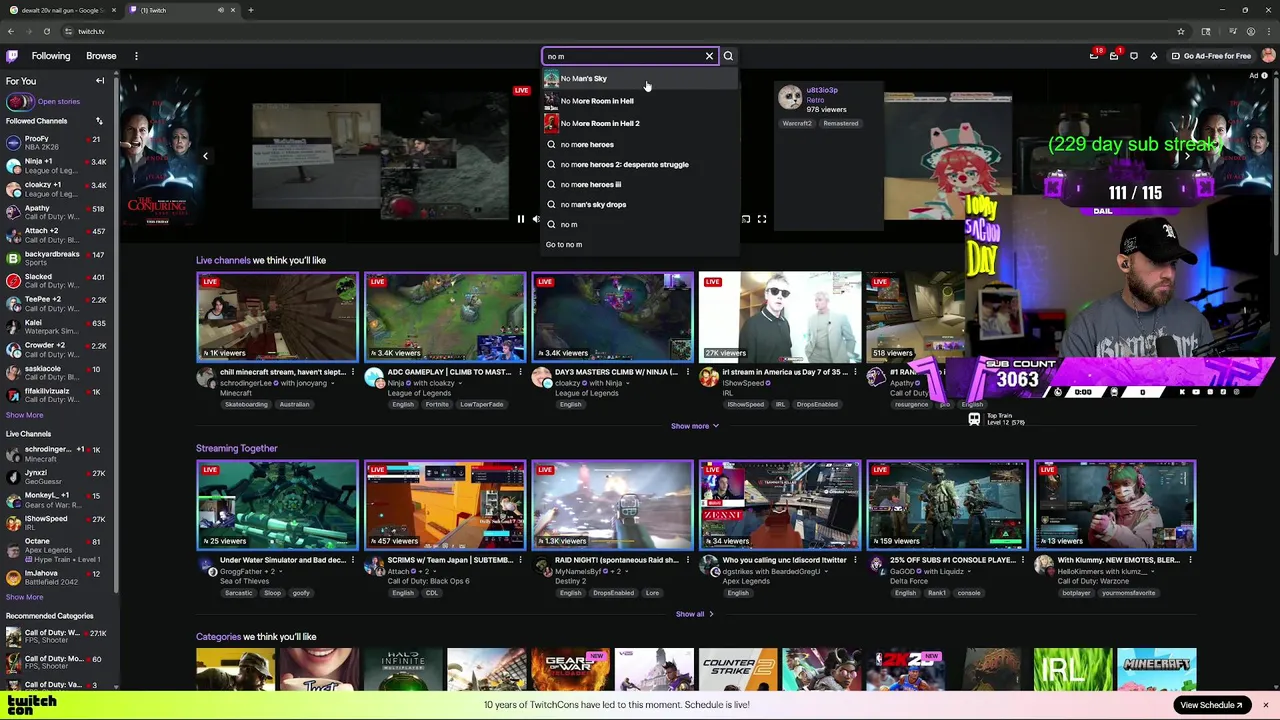The width and height of the screenshot is (1280, 720).
Task: Open ProoFy in Followed Channels
Action: [57, 143]
